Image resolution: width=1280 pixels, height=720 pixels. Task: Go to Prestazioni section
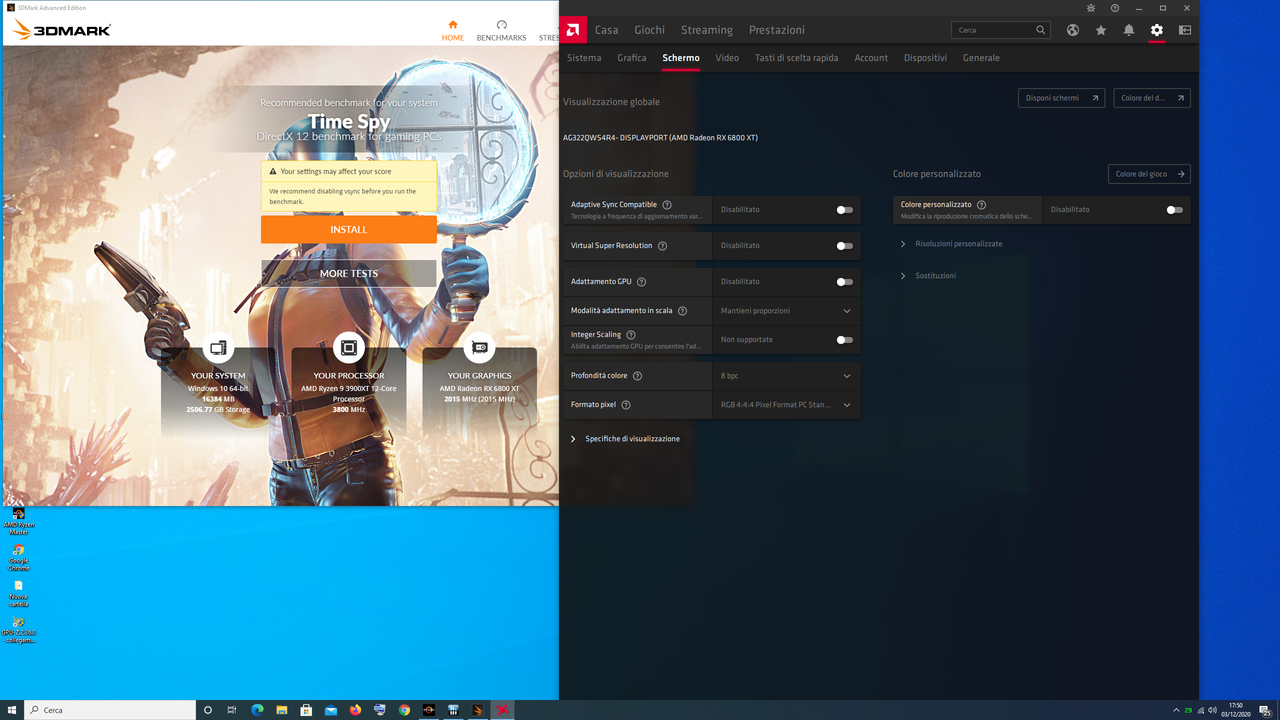pyautogui.click(x=777, y=30)
